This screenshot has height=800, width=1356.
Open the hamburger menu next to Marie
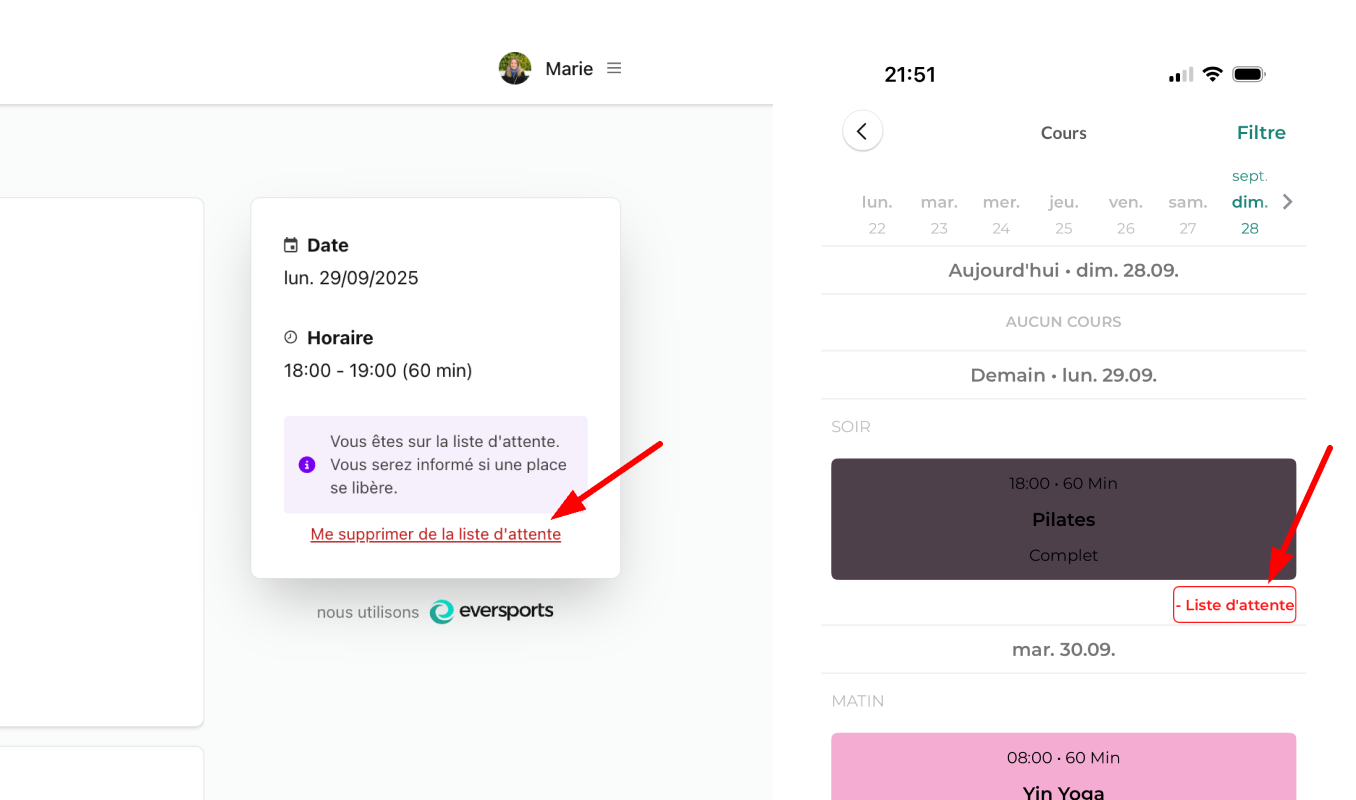[x=614, y=68]
